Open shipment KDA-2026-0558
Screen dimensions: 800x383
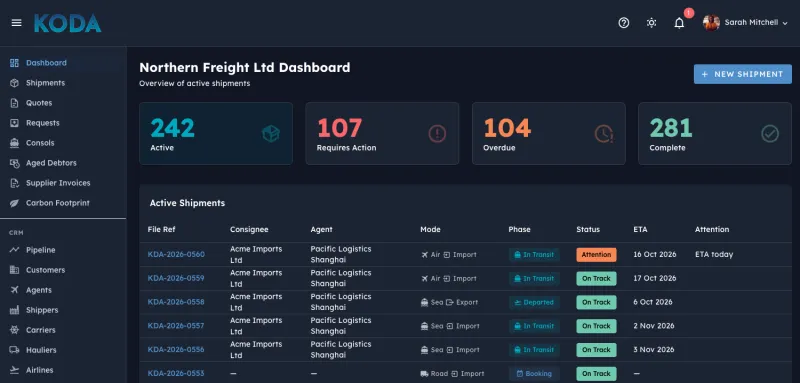tap(176, 302)
